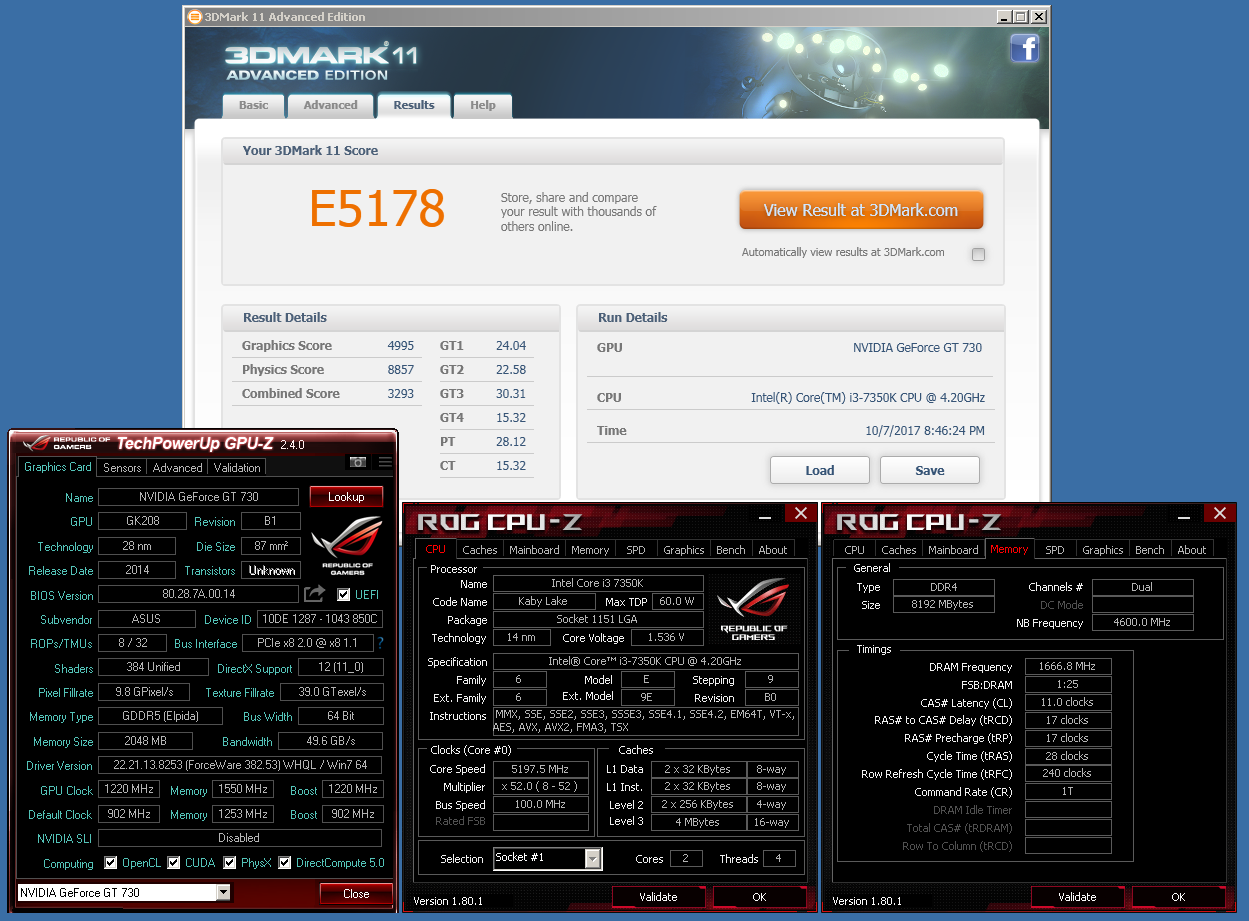Screen dimensions: 1249x921
Task: Click the Device ID field in GPU-Z
Action: coord(320,619)
